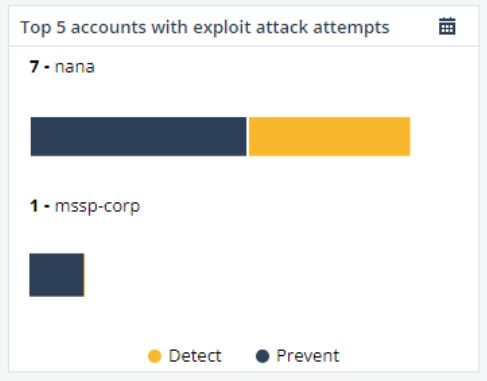Open the calendar date range icon
This screenshot has width=487, height=381.
(447, 26)
